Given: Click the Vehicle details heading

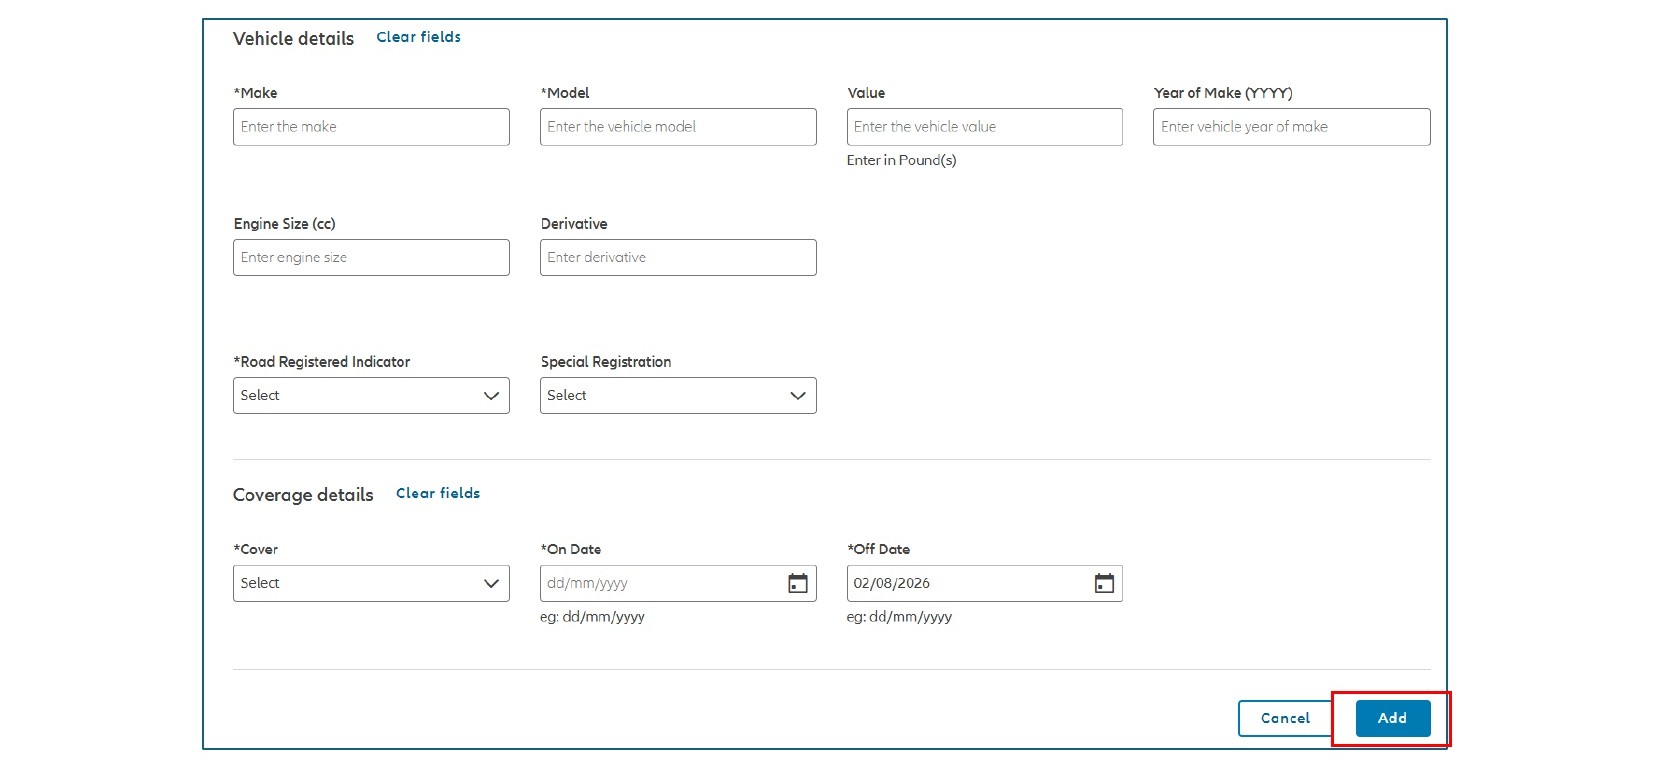Looking at the screenshot, I should [293, 38].
